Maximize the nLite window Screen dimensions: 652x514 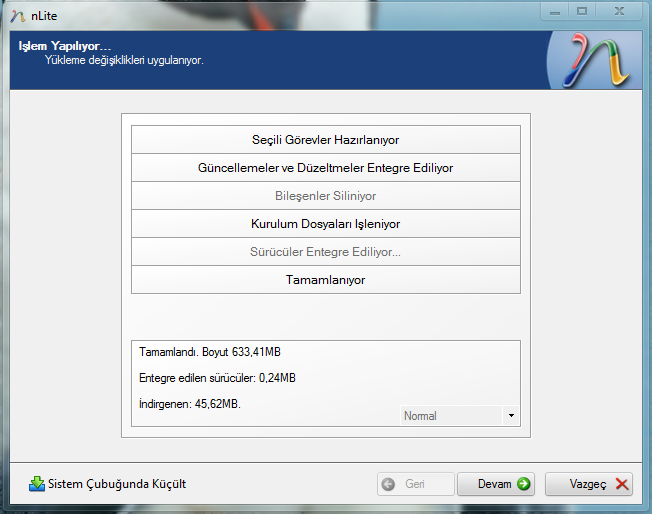coord(582,12)
